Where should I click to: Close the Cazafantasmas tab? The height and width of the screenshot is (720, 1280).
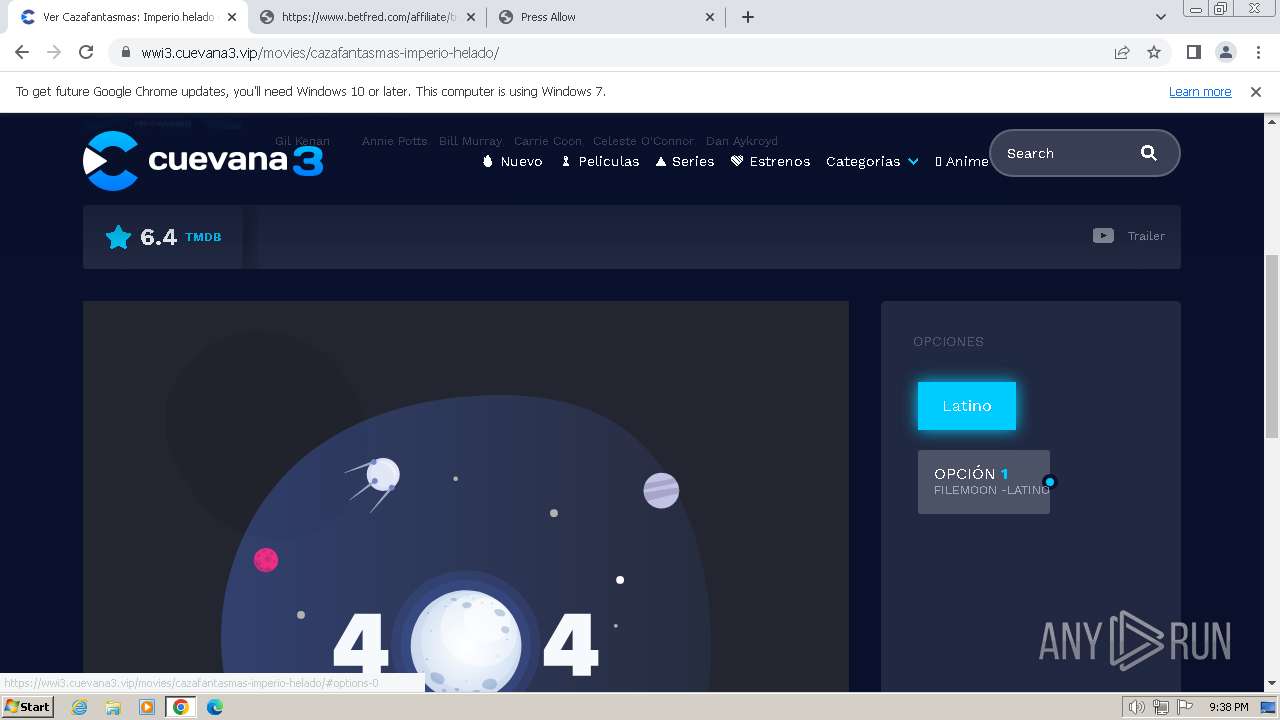click(231, 17)
